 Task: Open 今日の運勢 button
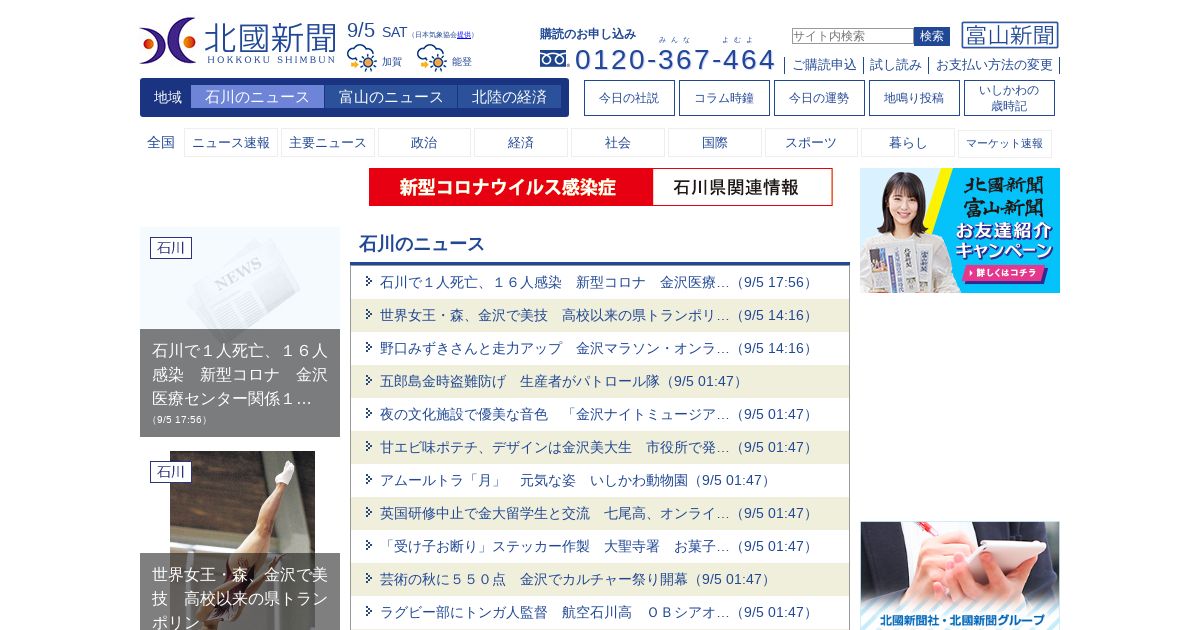[819, 98]
